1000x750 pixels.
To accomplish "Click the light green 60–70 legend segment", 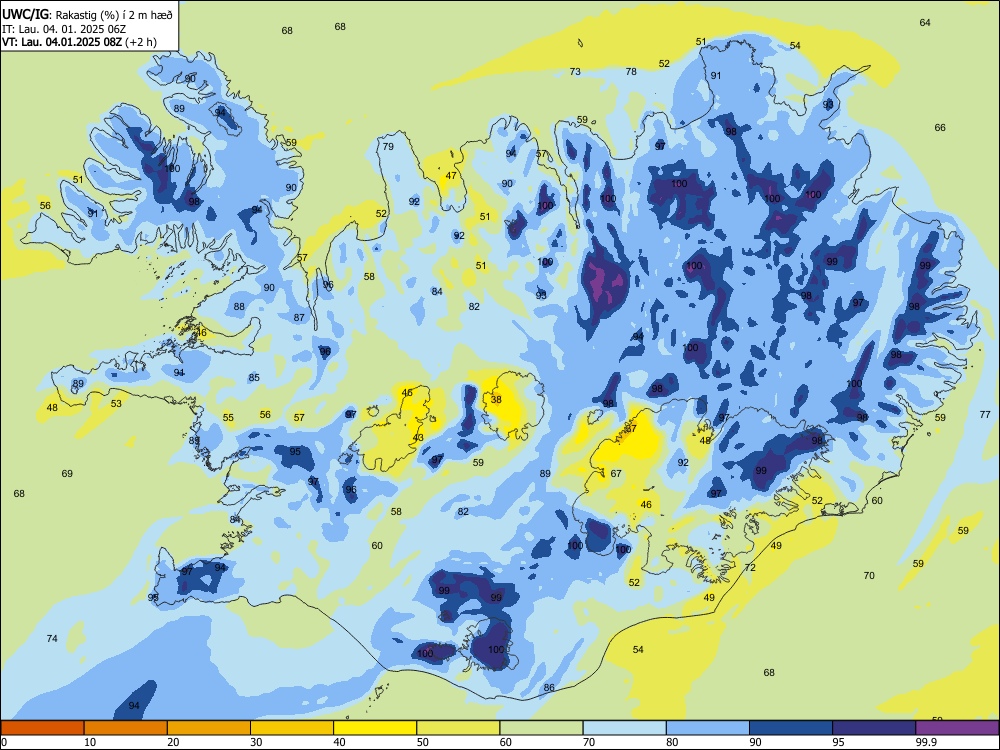I will (541, 728).
